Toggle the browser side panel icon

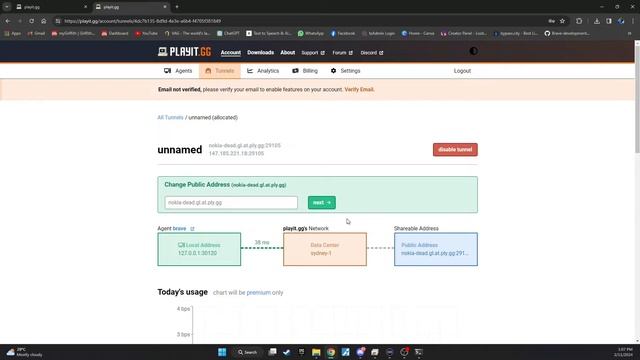[609, 21]
